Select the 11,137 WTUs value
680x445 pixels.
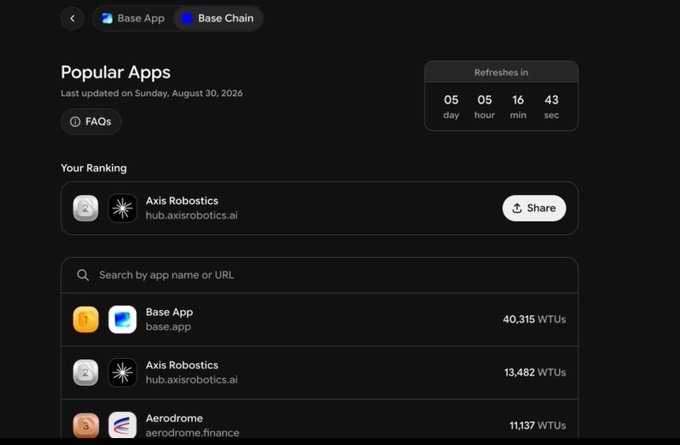(x=538, y=425)
